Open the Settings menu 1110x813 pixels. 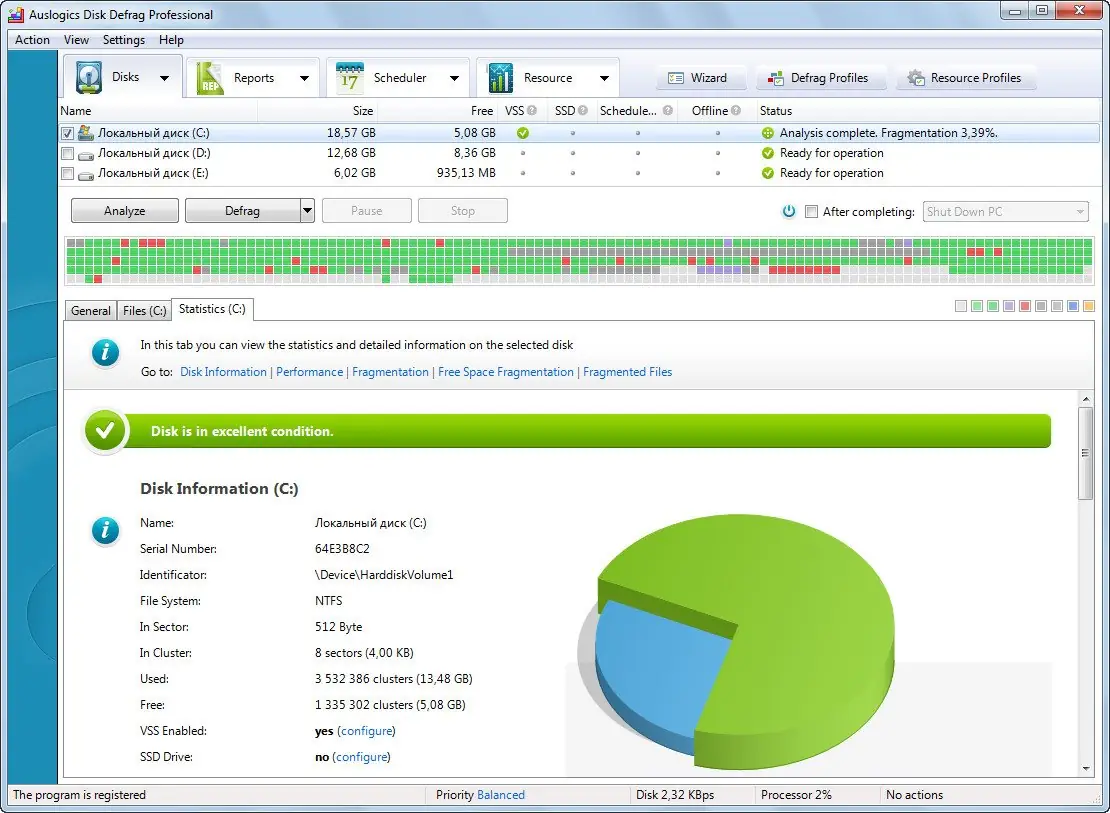[x=124, y=40]
